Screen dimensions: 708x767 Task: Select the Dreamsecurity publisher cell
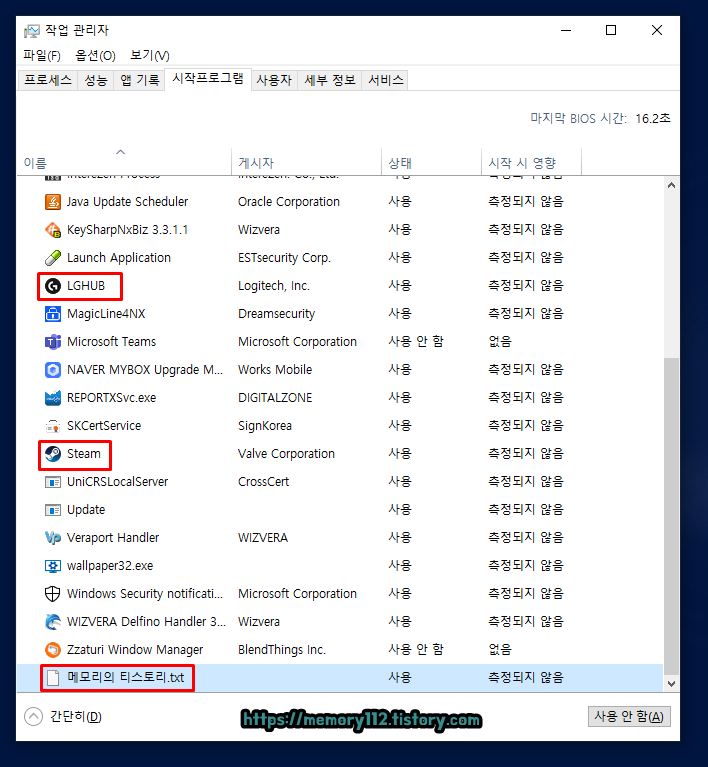(x=276, y=314)
